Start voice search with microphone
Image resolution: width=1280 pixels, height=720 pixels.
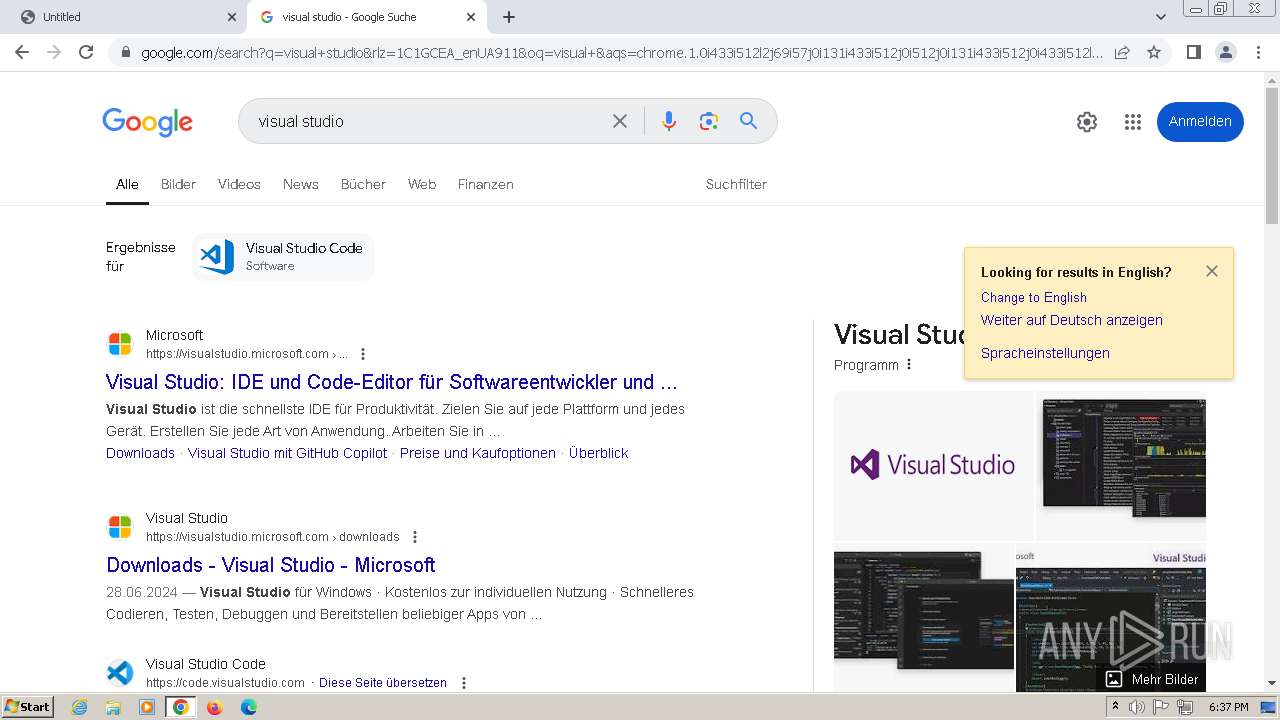click(x=669, y=121)
